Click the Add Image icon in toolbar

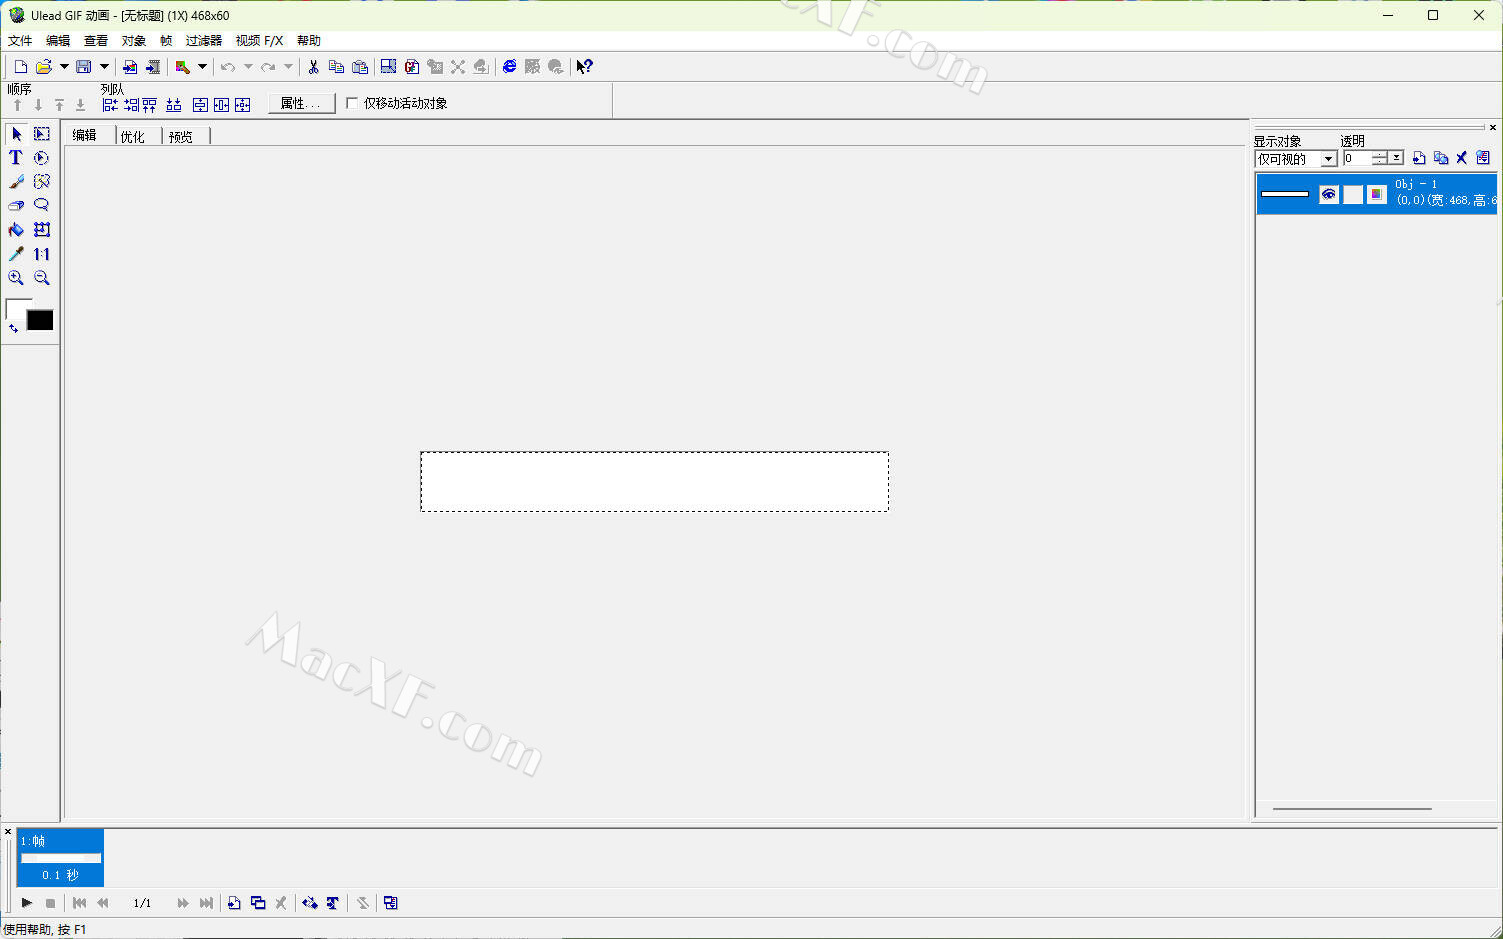130,67
